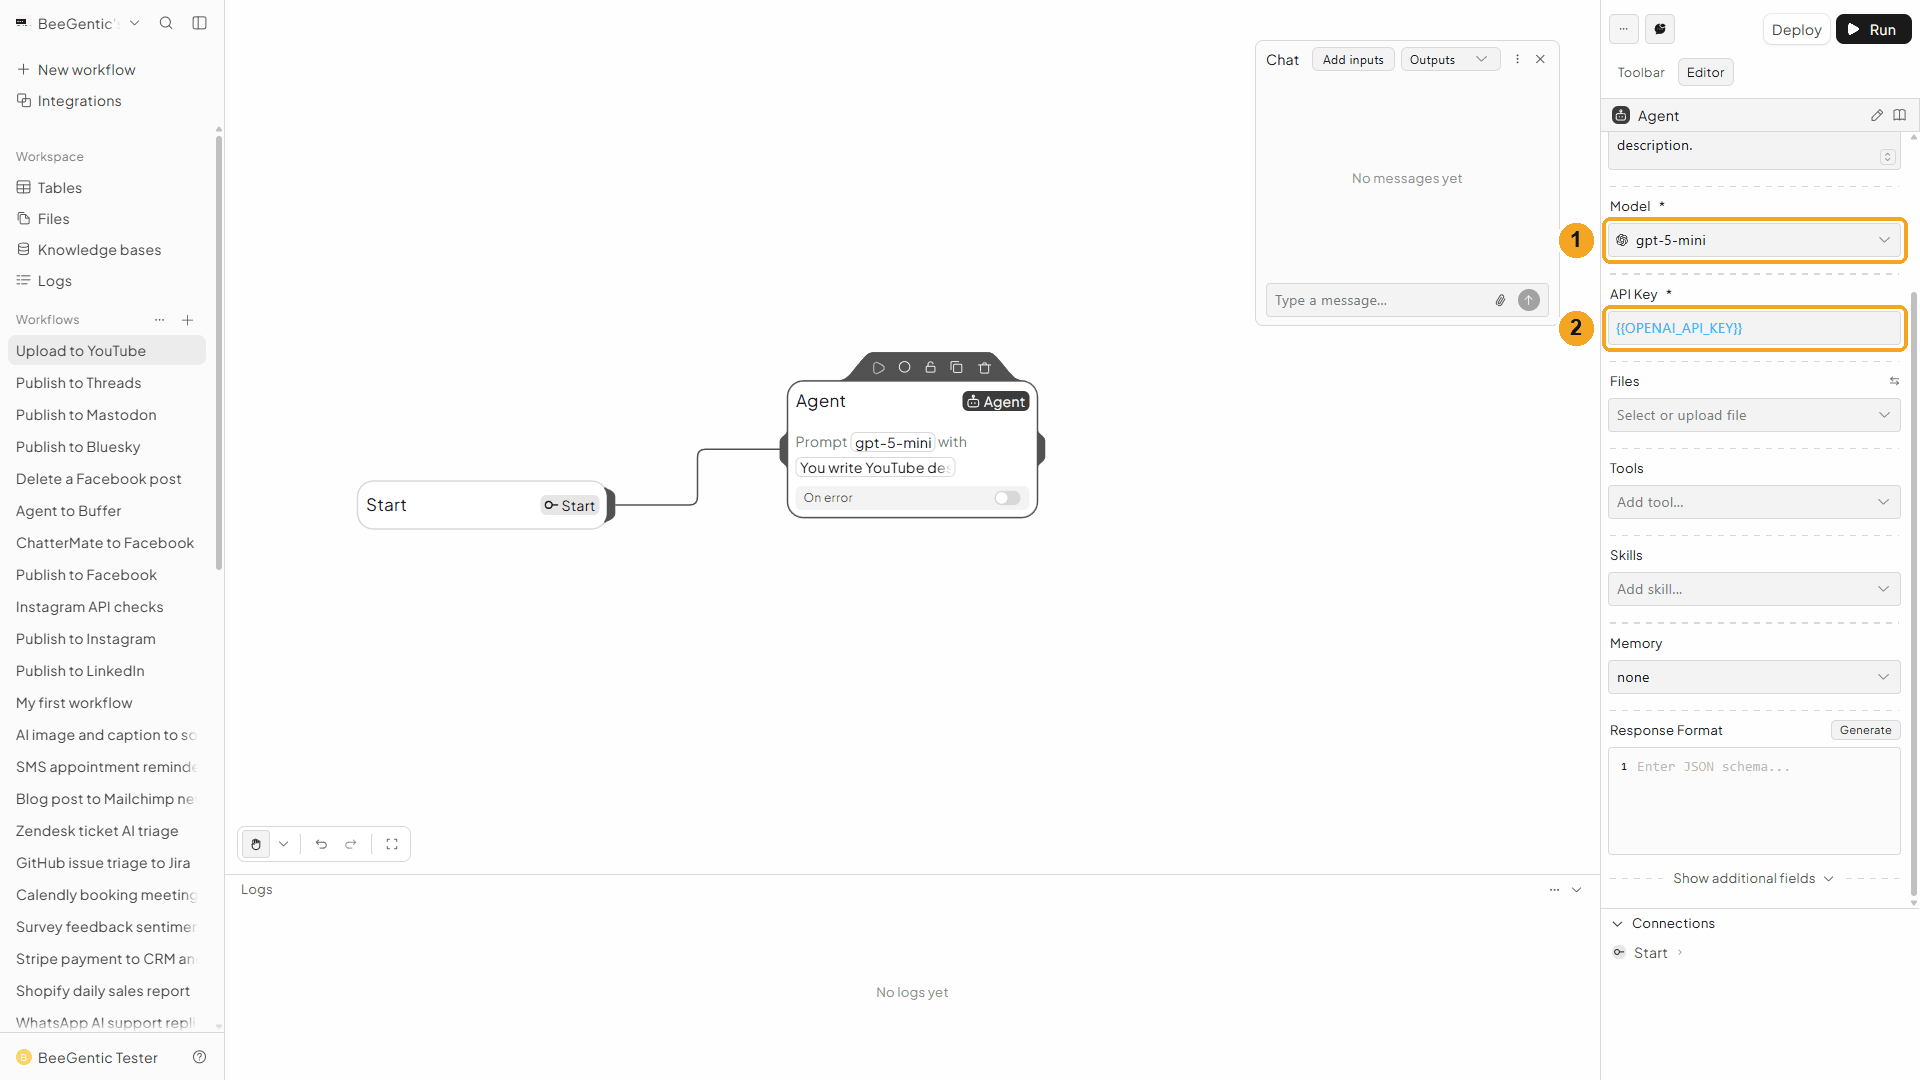Delete the Agent node using the trash icon
This screenshot has width=1920, height=1080.
[984, 367]
